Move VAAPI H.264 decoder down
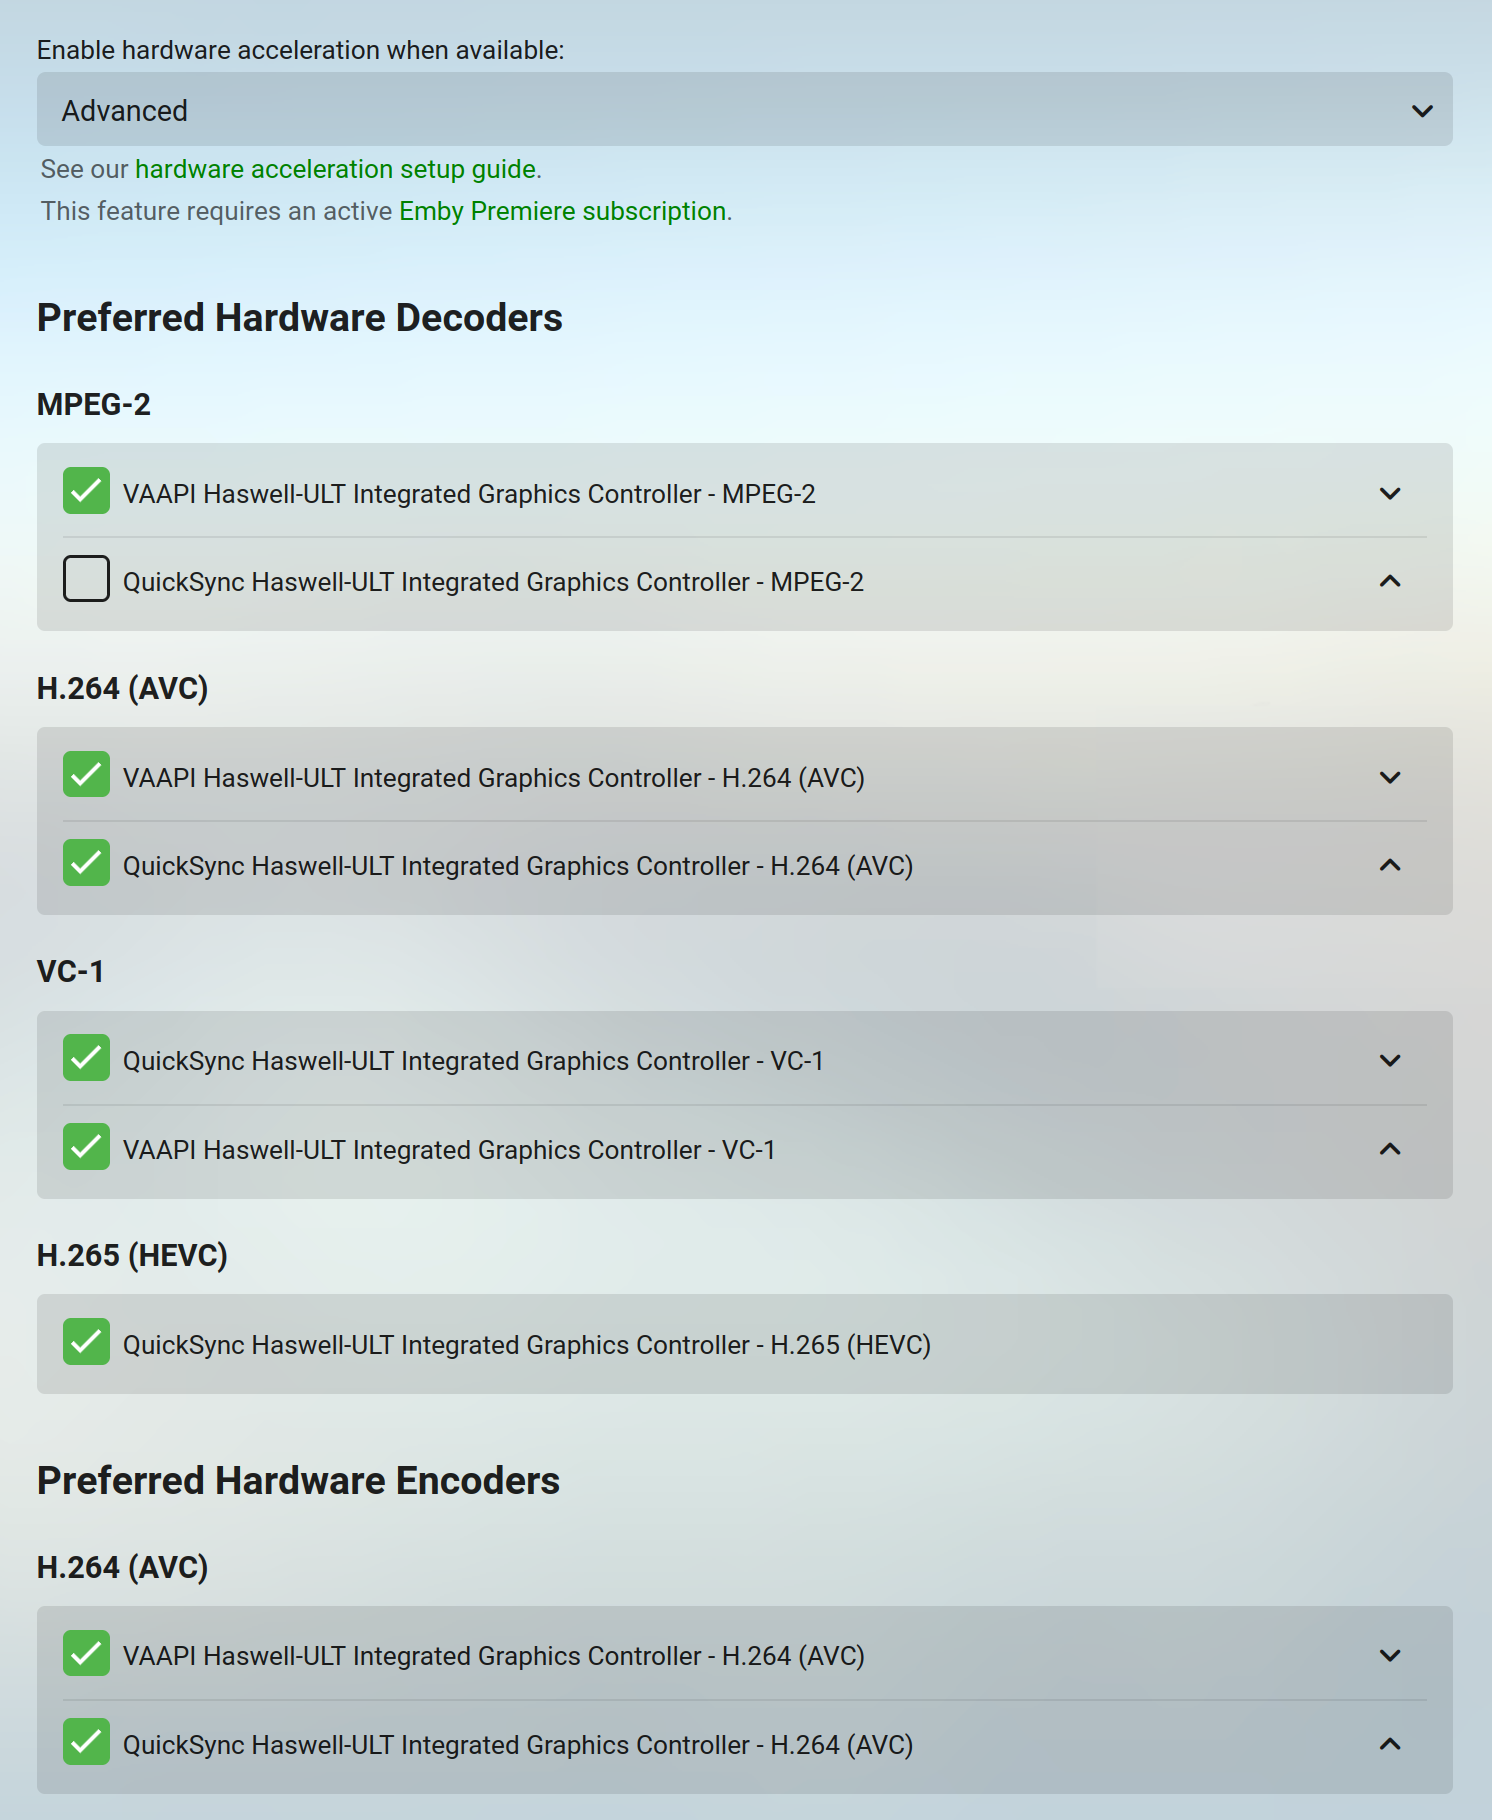This screenshot has height=1820, width=1492. [x=1390, y=778]
